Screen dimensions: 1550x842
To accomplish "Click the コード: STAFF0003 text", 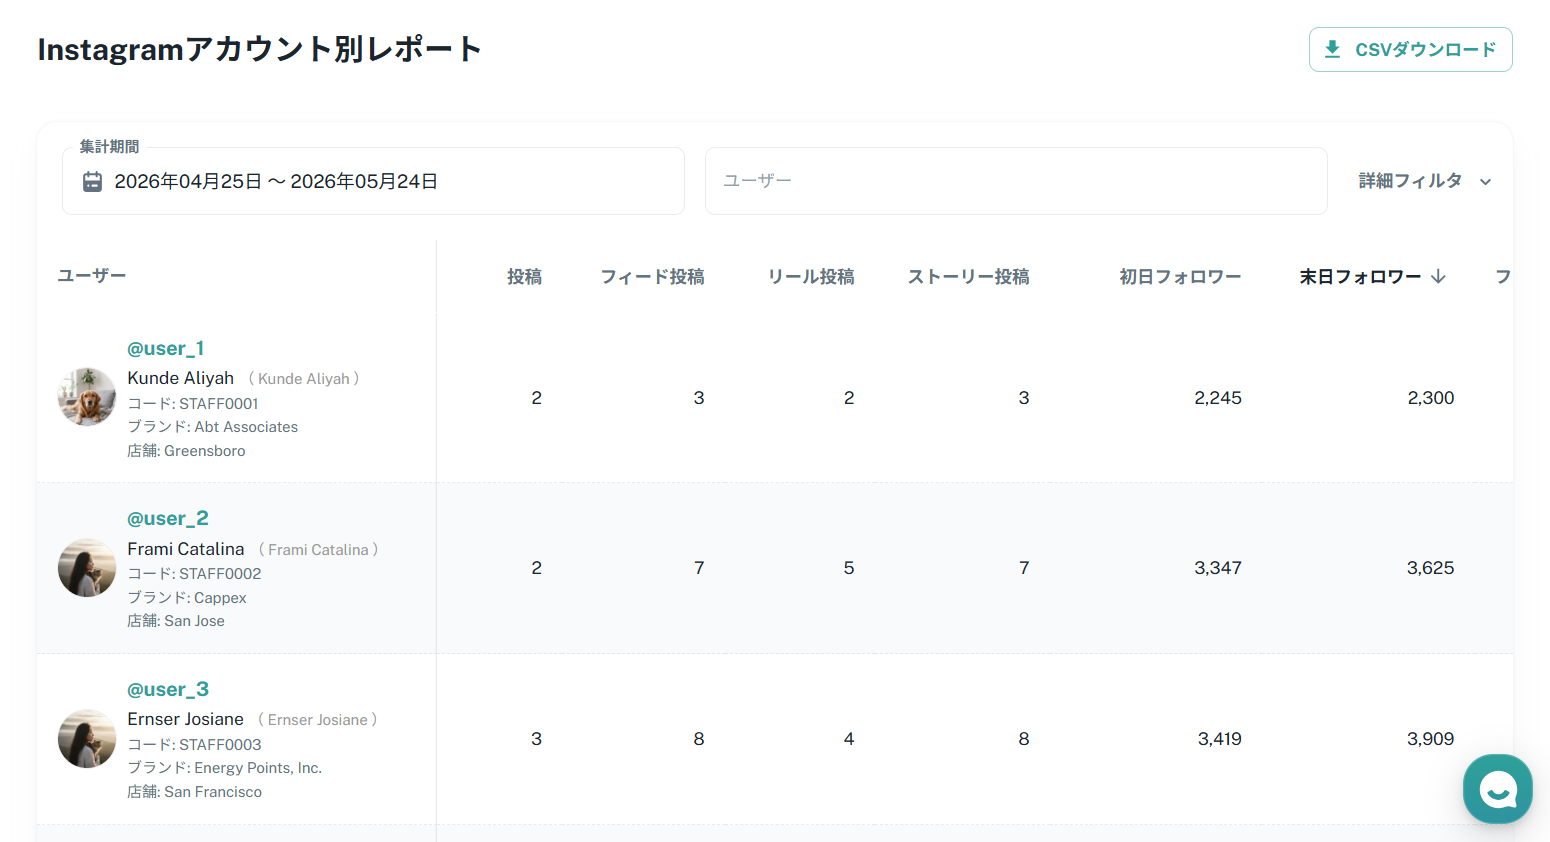I will coord(194,745).
